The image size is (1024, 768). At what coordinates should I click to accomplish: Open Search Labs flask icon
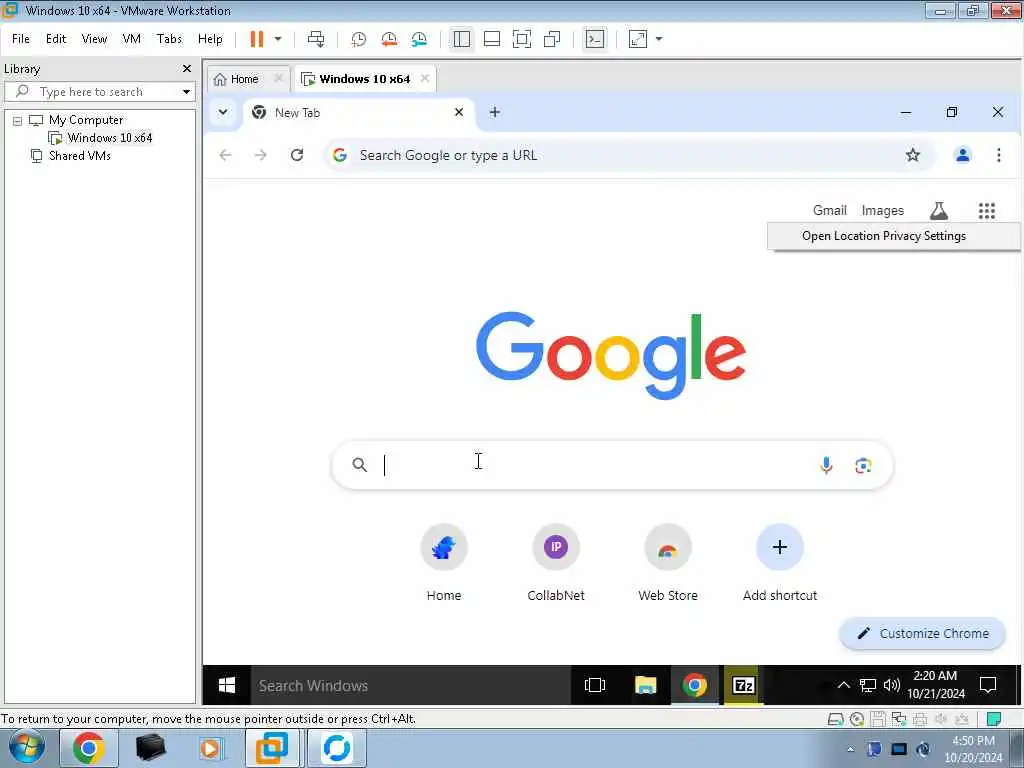938,210
